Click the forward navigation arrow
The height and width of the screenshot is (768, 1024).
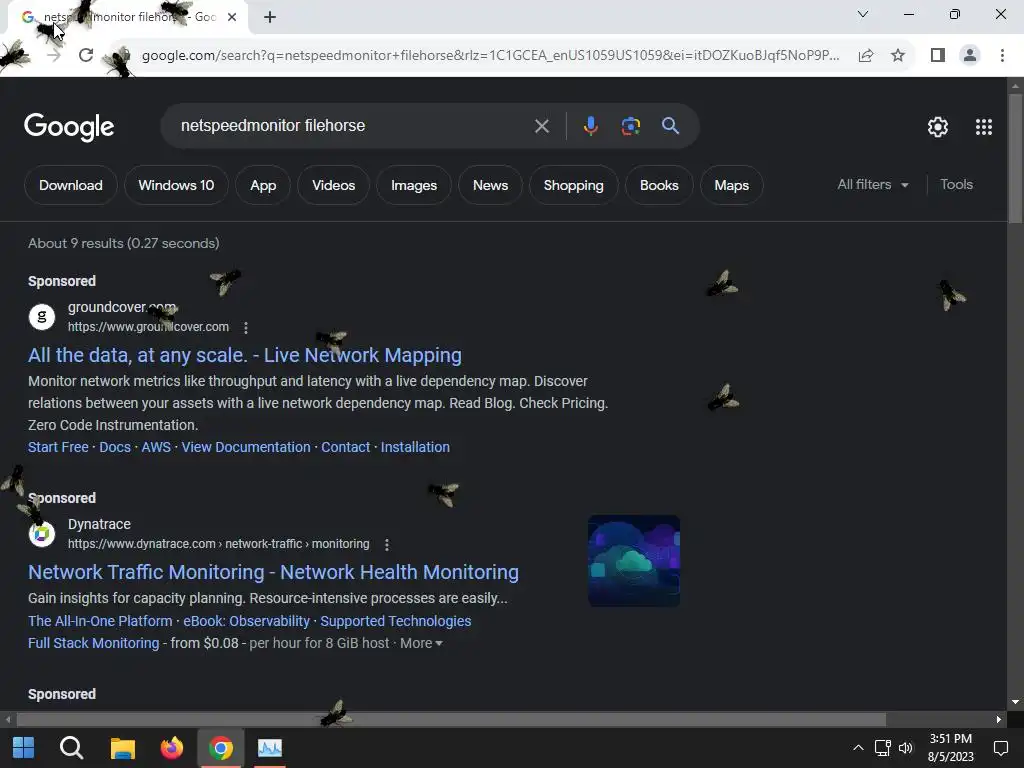click(54, 56)
